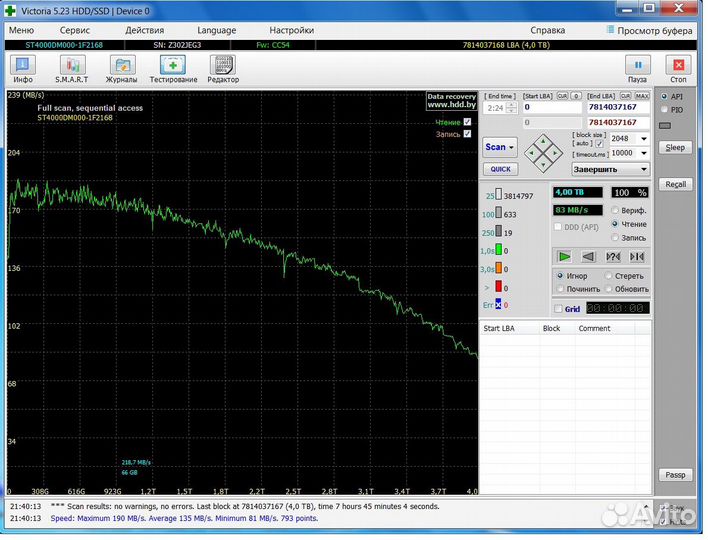708x540 pixels.
Task: Click the left arrow on navigation diamond
Action: pyautogui.click(x=531, y=154)
